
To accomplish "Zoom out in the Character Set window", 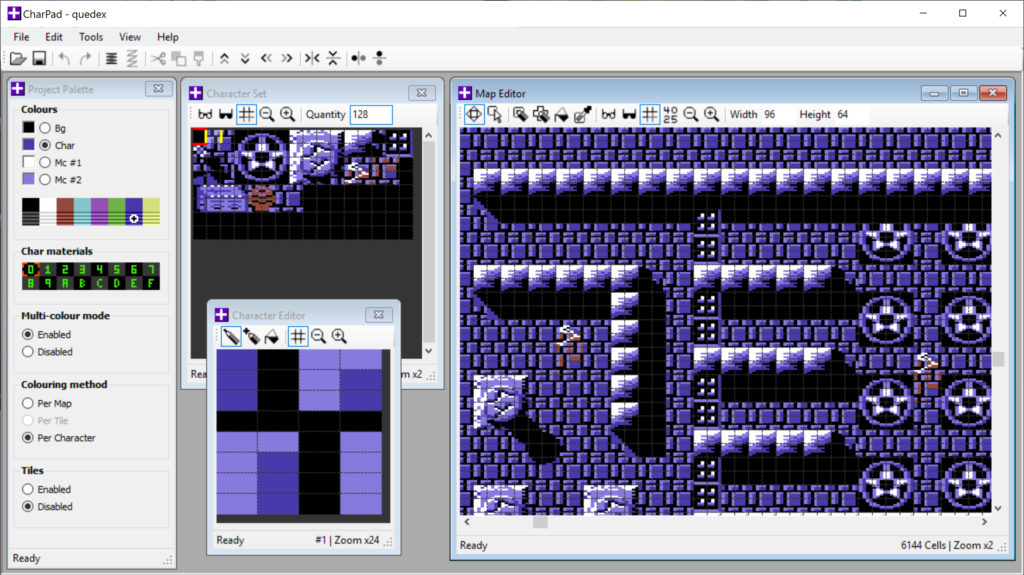I will 266,114.
